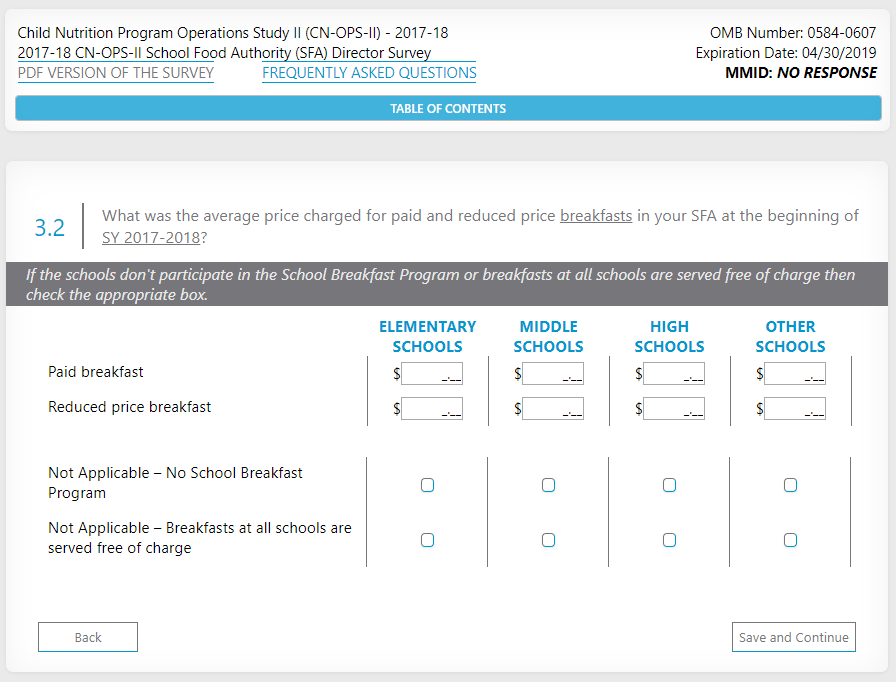
Task: Click the underlined word "breakfasts" in the question
Action: click(x=596, y=216)
